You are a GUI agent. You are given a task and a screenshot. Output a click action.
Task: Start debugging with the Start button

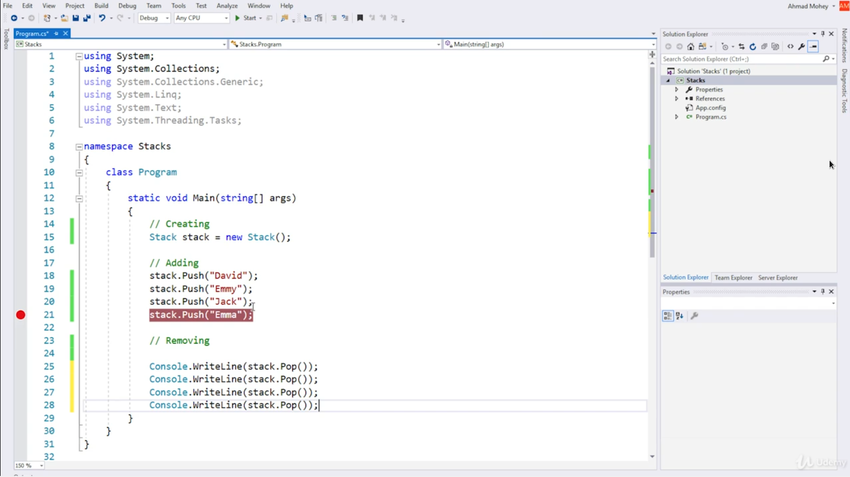[x=246, y=18]
